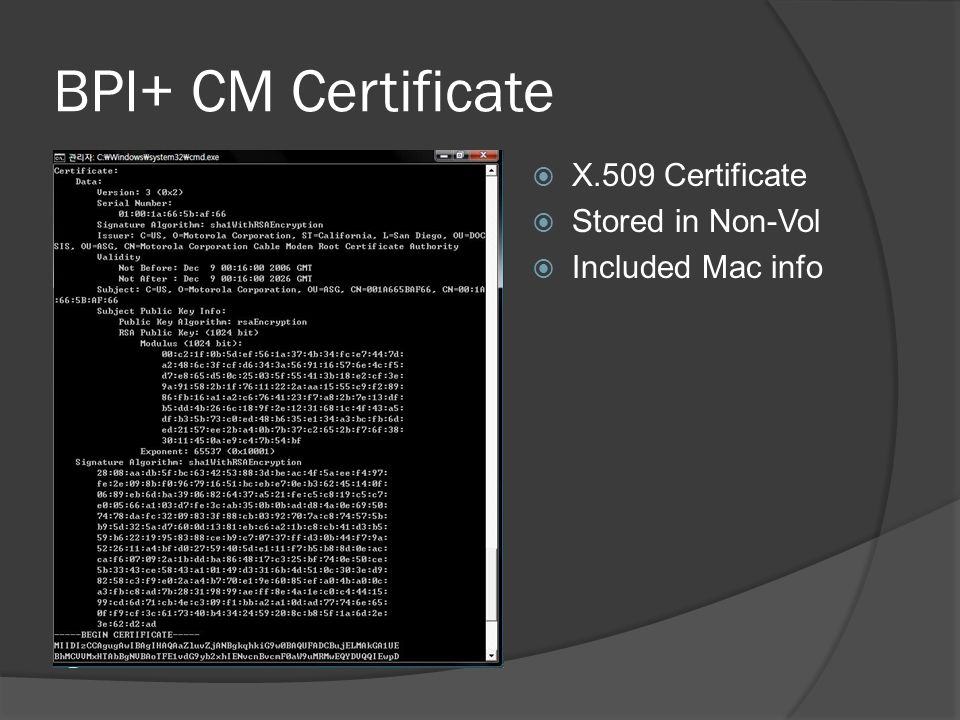The image size is (960, 720).
Task: Close the cmd.exe window
Action: click(483, 156)
